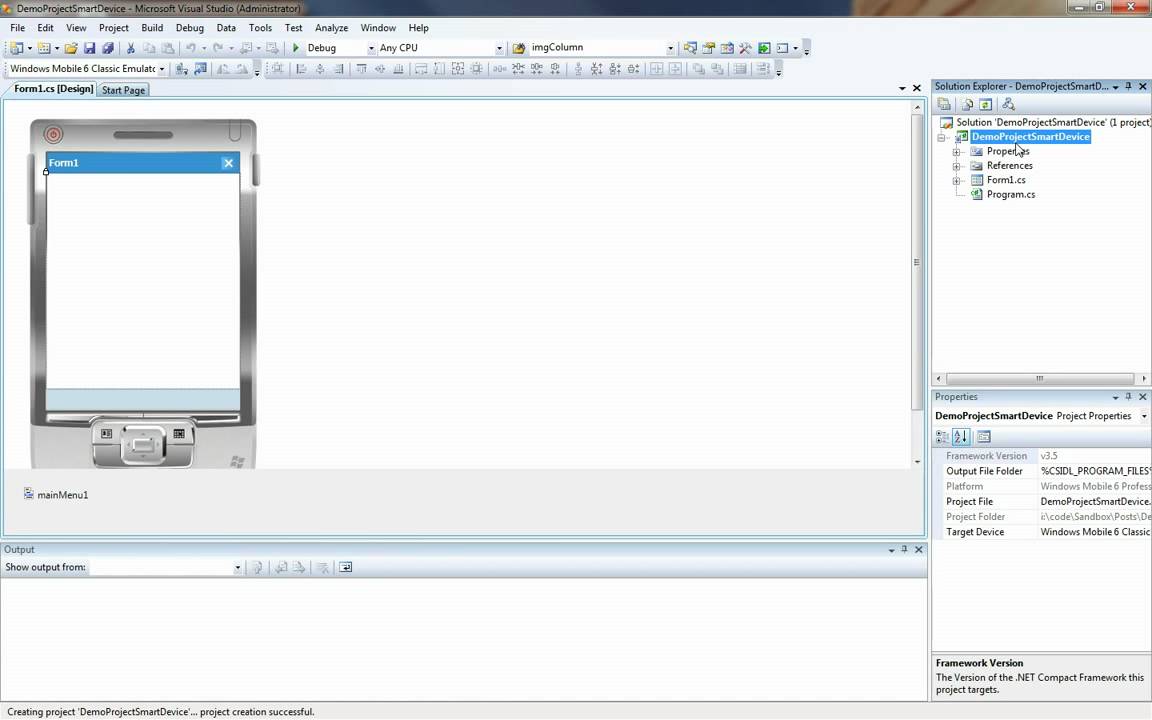Screen dimensions: 1152x720
Task: Click the Make Same Size layout icon
Action: (458, 69)
